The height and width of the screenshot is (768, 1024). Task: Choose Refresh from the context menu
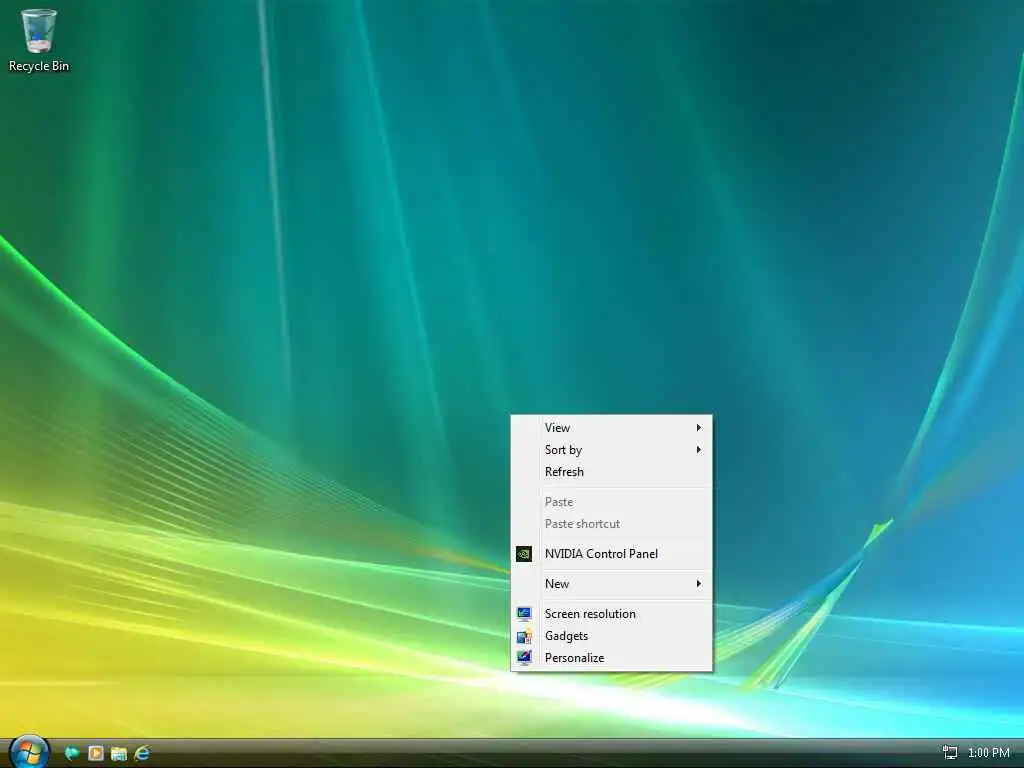coord(611,472)
